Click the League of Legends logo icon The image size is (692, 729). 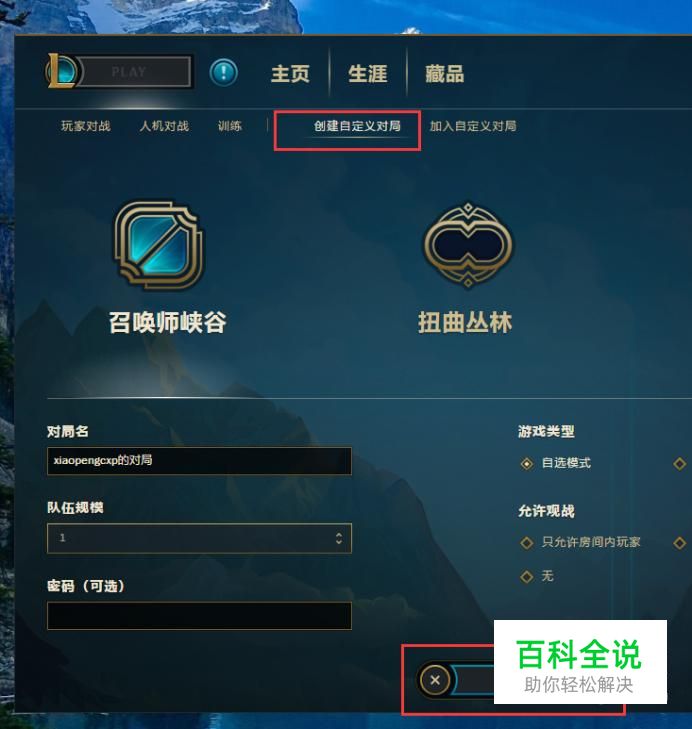pos(62,71)
